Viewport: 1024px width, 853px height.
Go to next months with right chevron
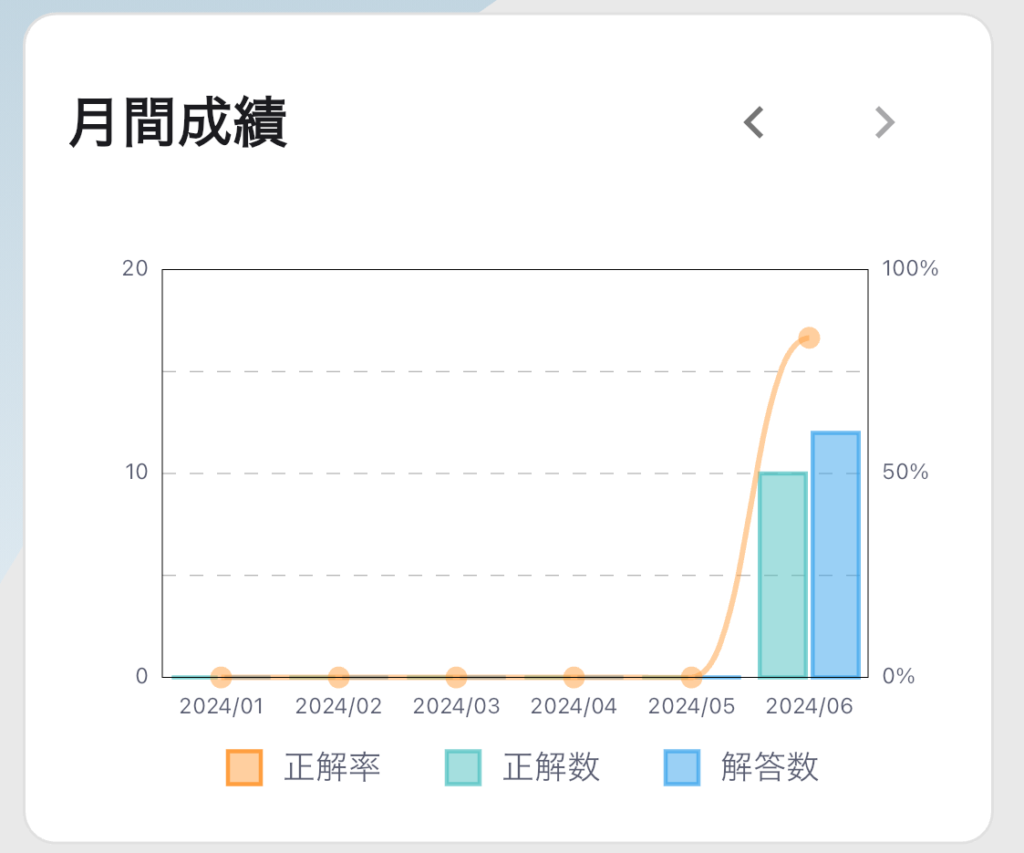pos(885,122)
